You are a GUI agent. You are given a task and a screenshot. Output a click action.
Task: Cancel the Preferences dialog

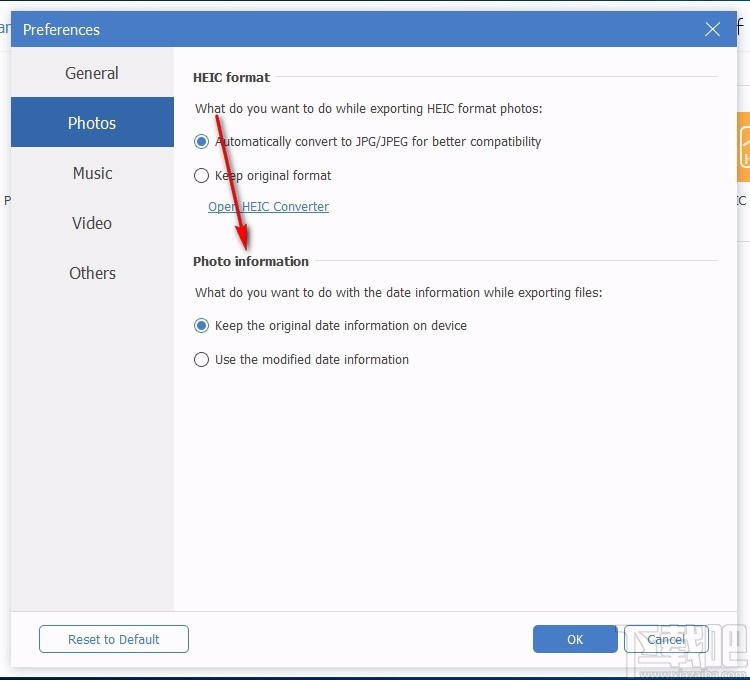[x=666, y=639]
